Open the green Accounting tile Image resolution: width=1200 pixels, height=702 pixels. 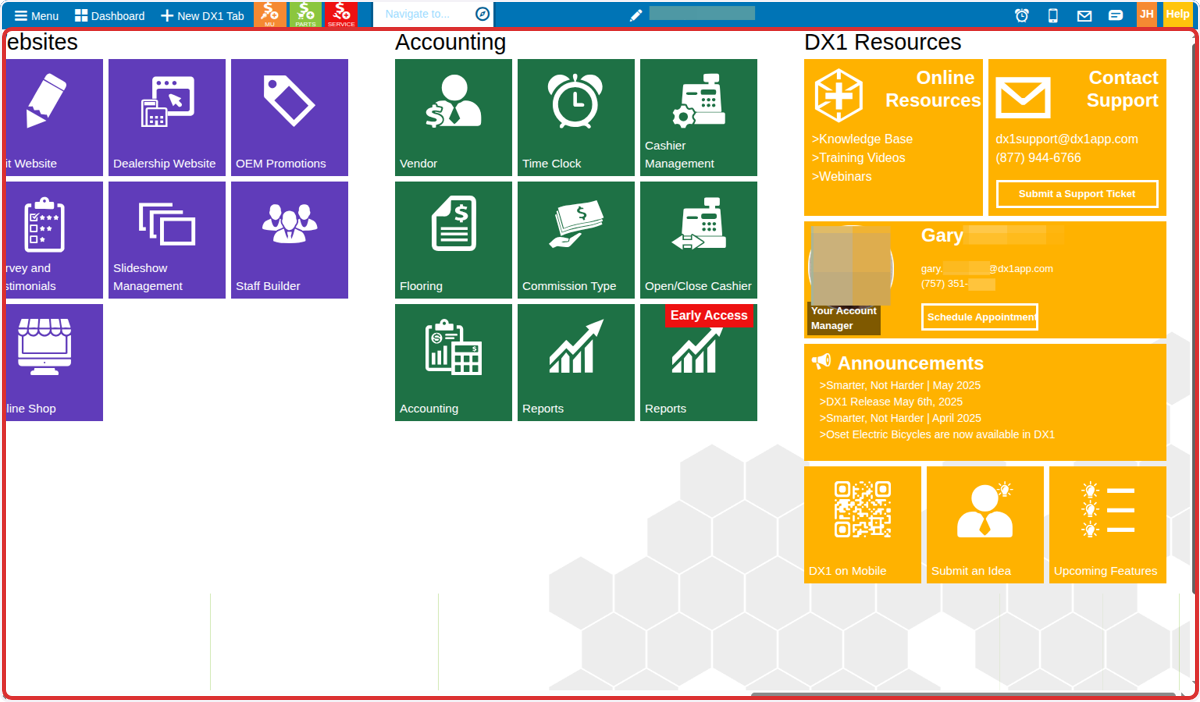pos(453,362)
